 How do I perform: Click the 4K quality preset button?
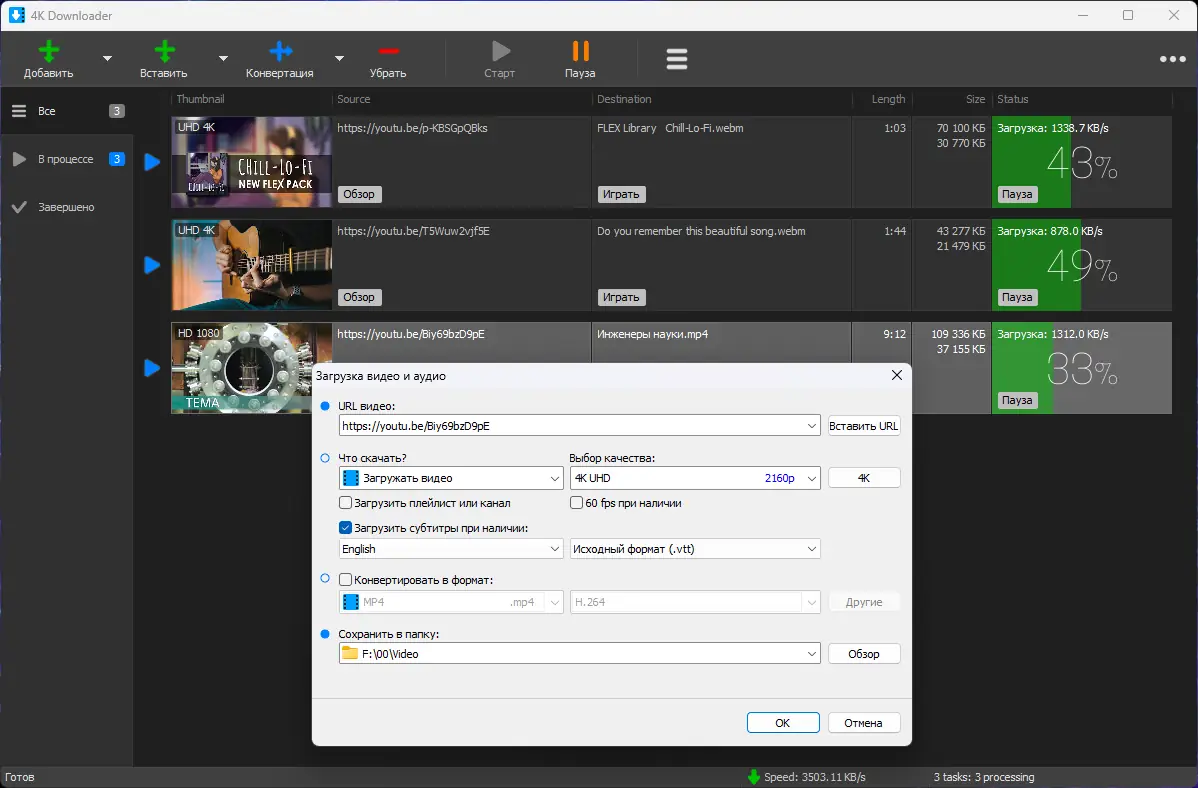pos(863,478)
